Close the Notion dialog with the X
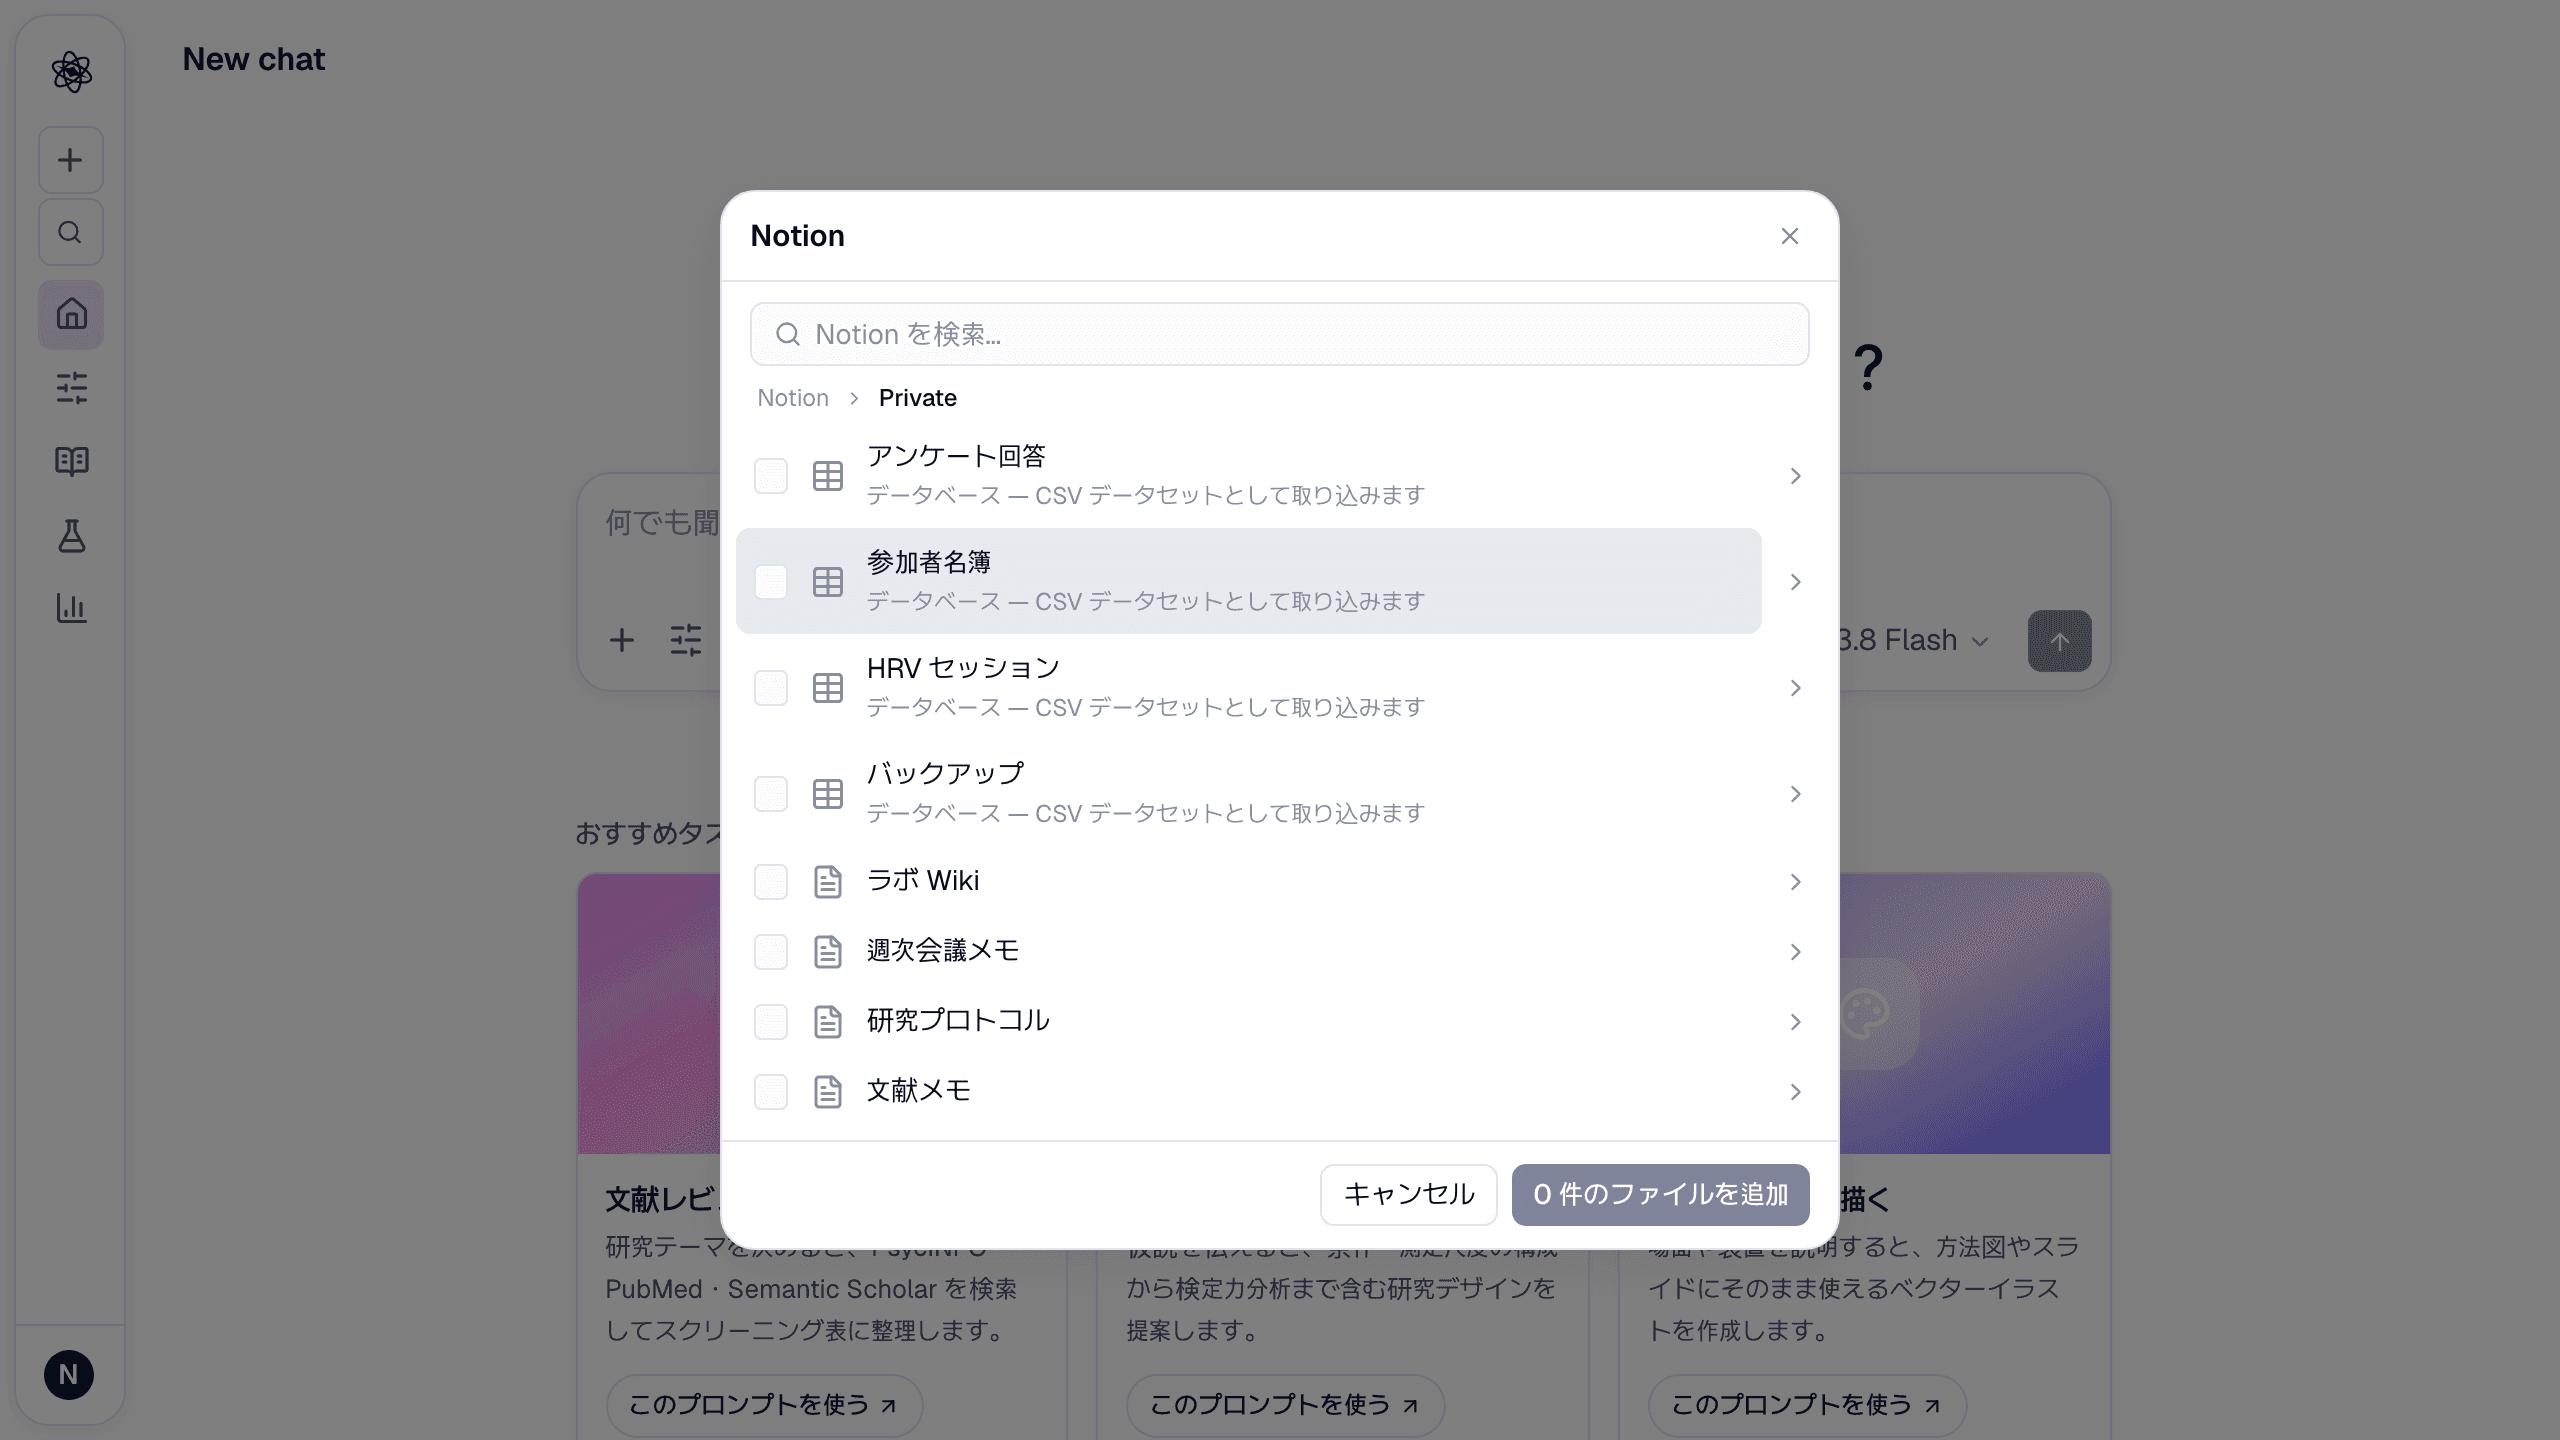 [1790, 236]
